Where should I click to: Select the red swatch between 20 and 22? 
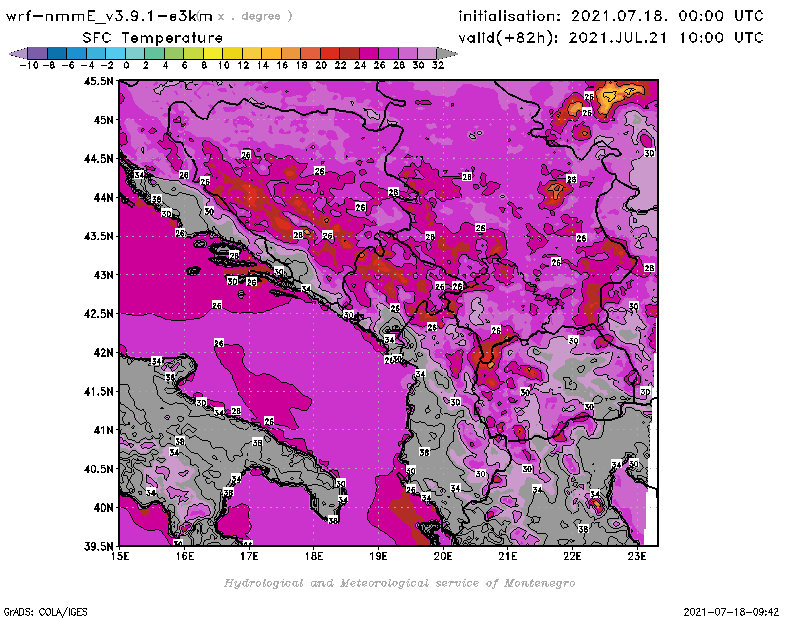[330, 53]
